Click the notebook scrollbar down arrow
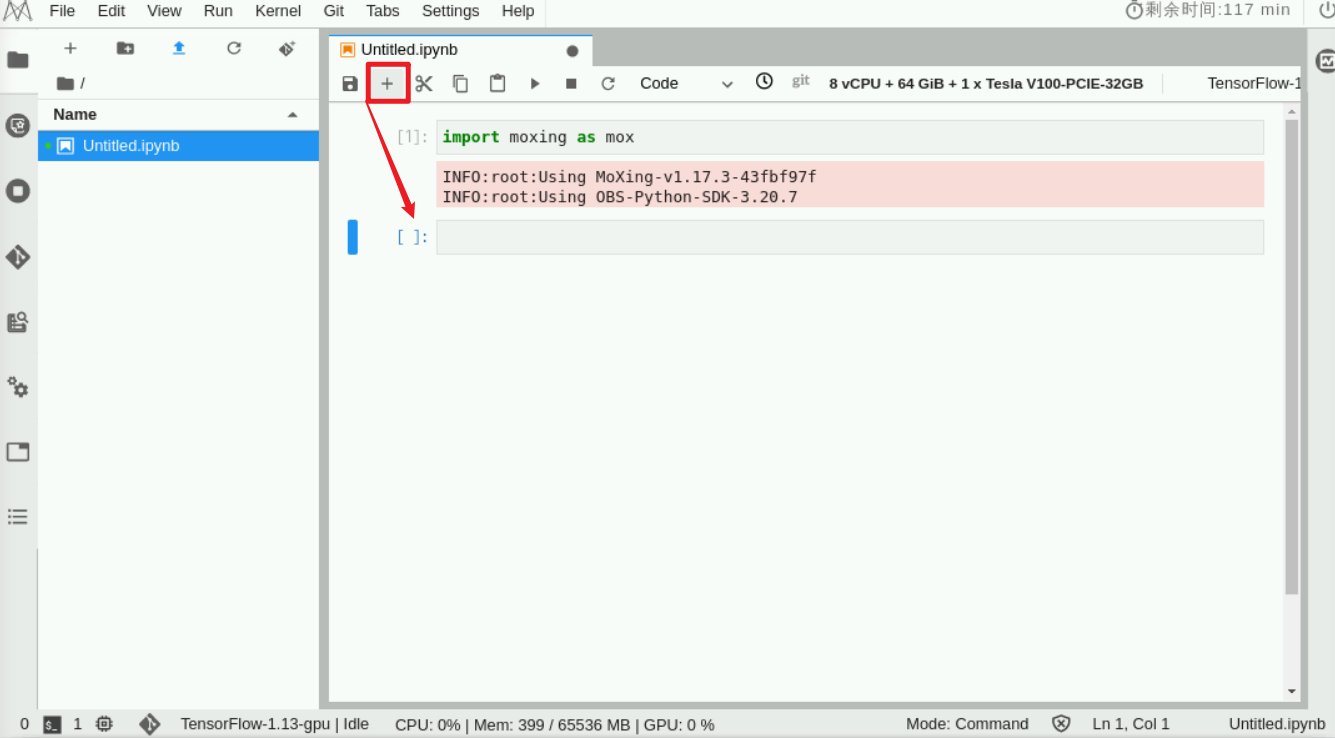 pyautogui.click(x=1292, y=691)
